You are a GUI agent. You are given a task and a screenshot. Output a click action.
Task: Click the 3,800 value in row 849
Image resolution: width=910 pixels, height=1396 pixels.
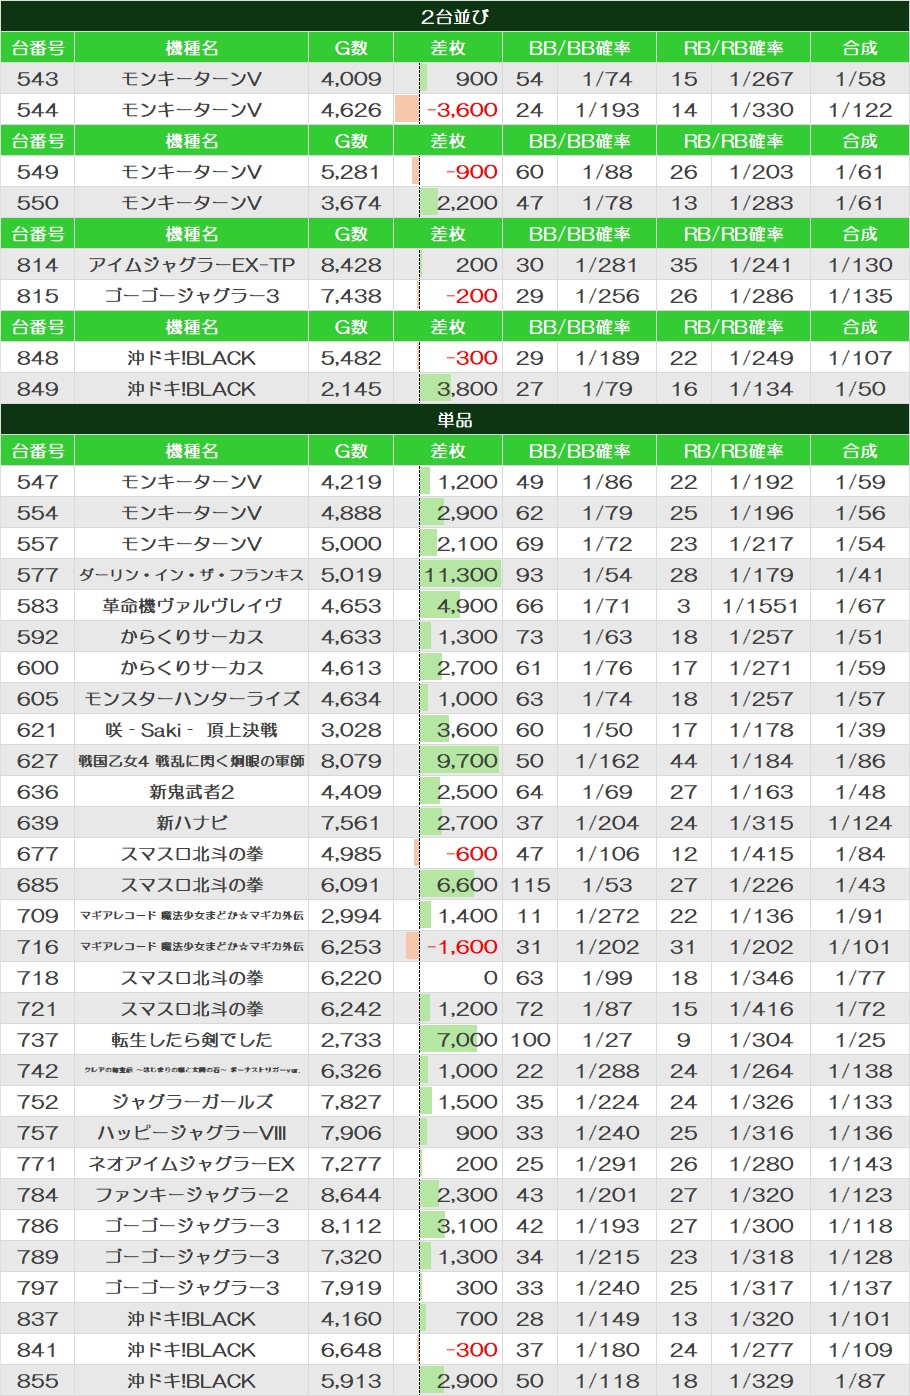coord(467,389)
